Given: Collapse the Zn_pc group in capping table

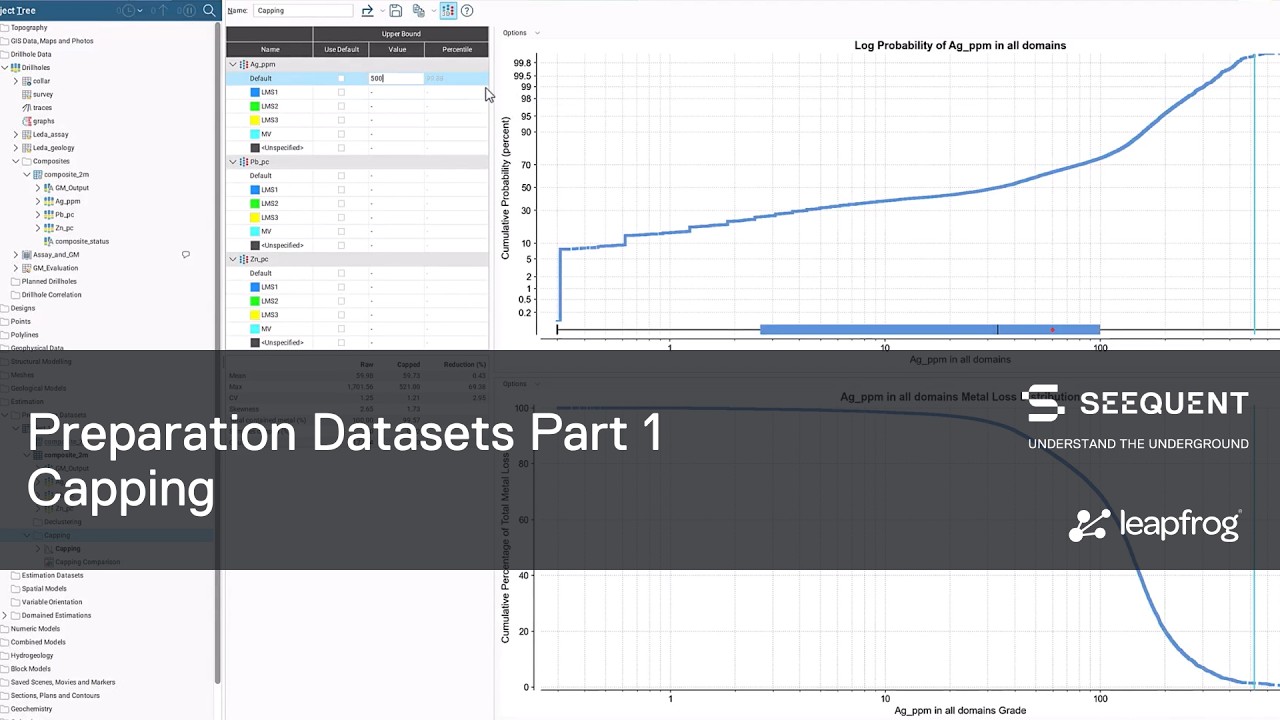Looking at the screenshot, I should pyautogui.click(x=233, y=259).
